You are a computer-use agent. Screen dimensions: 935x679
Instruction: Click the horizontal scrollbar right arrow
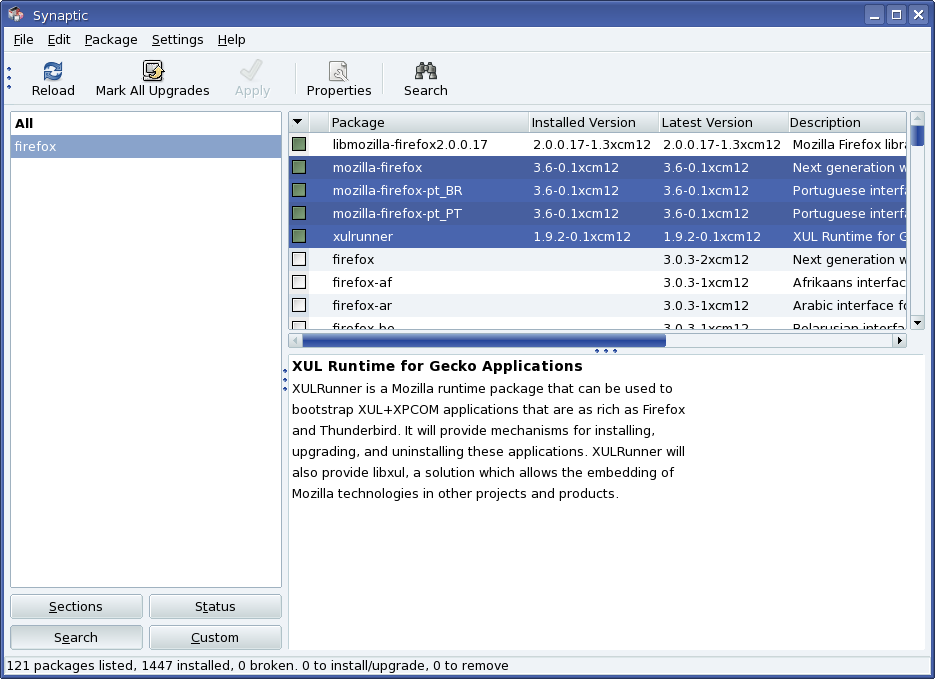[899, 340]
